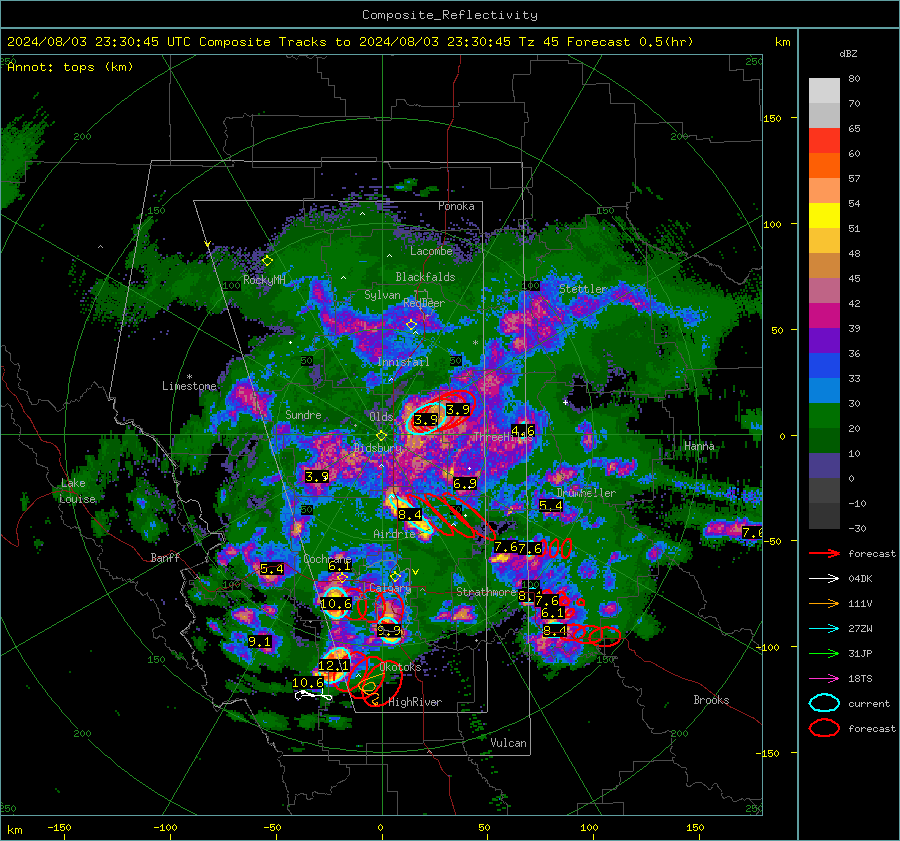The width and height of the screenshot is (900, 841).
Task: Select the bright green 30-20 dBZ swatch
Action: [x=824, y=416]
